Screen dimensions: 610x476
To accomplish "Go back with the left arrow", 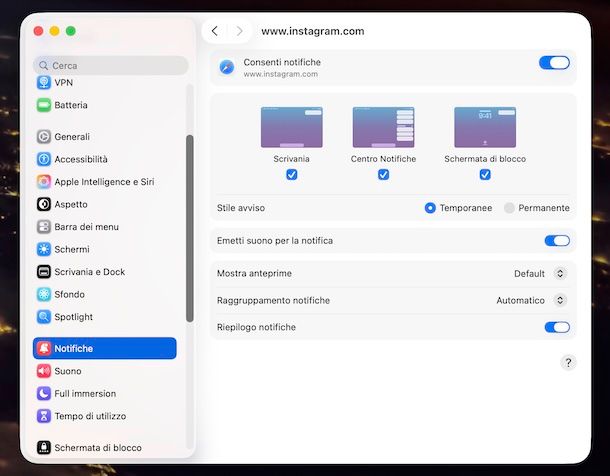I will point(214,31).
